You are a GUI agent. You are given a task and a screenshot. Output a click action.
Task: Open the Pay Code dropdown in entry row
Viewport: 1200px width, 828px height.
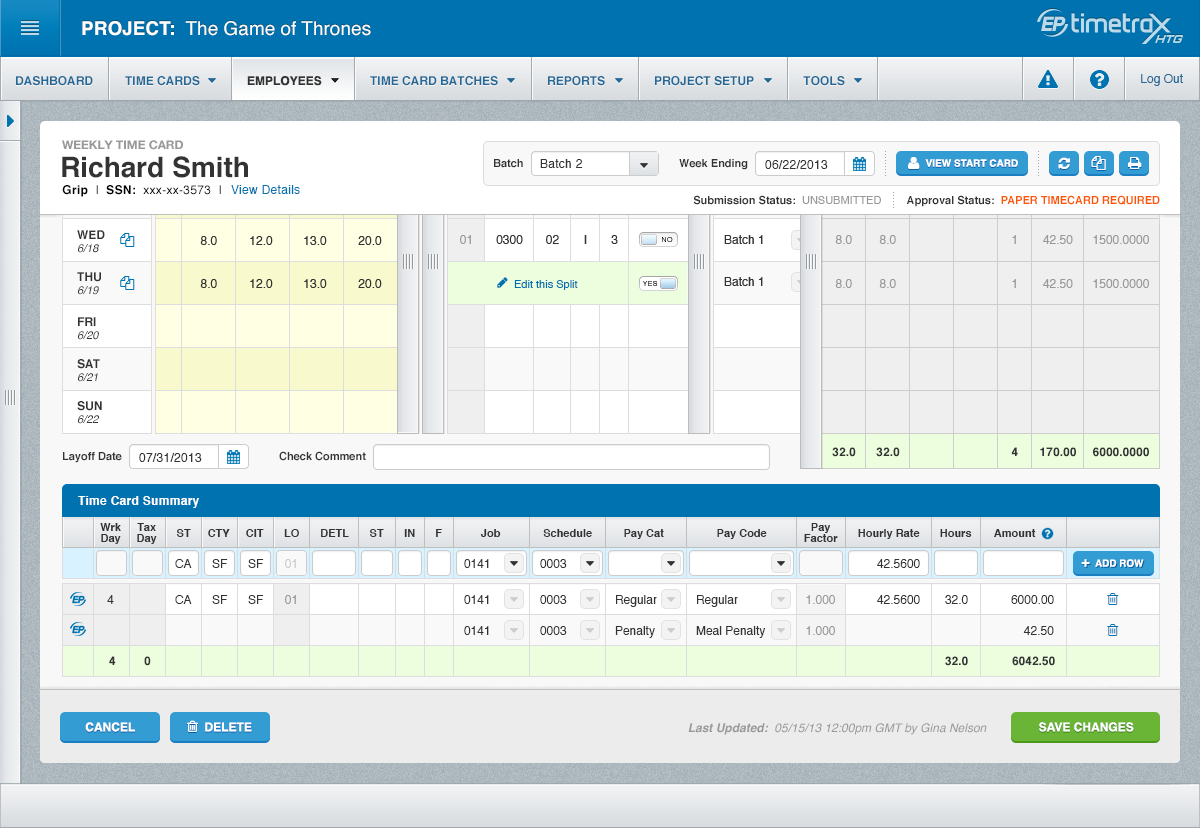point(780,564)
